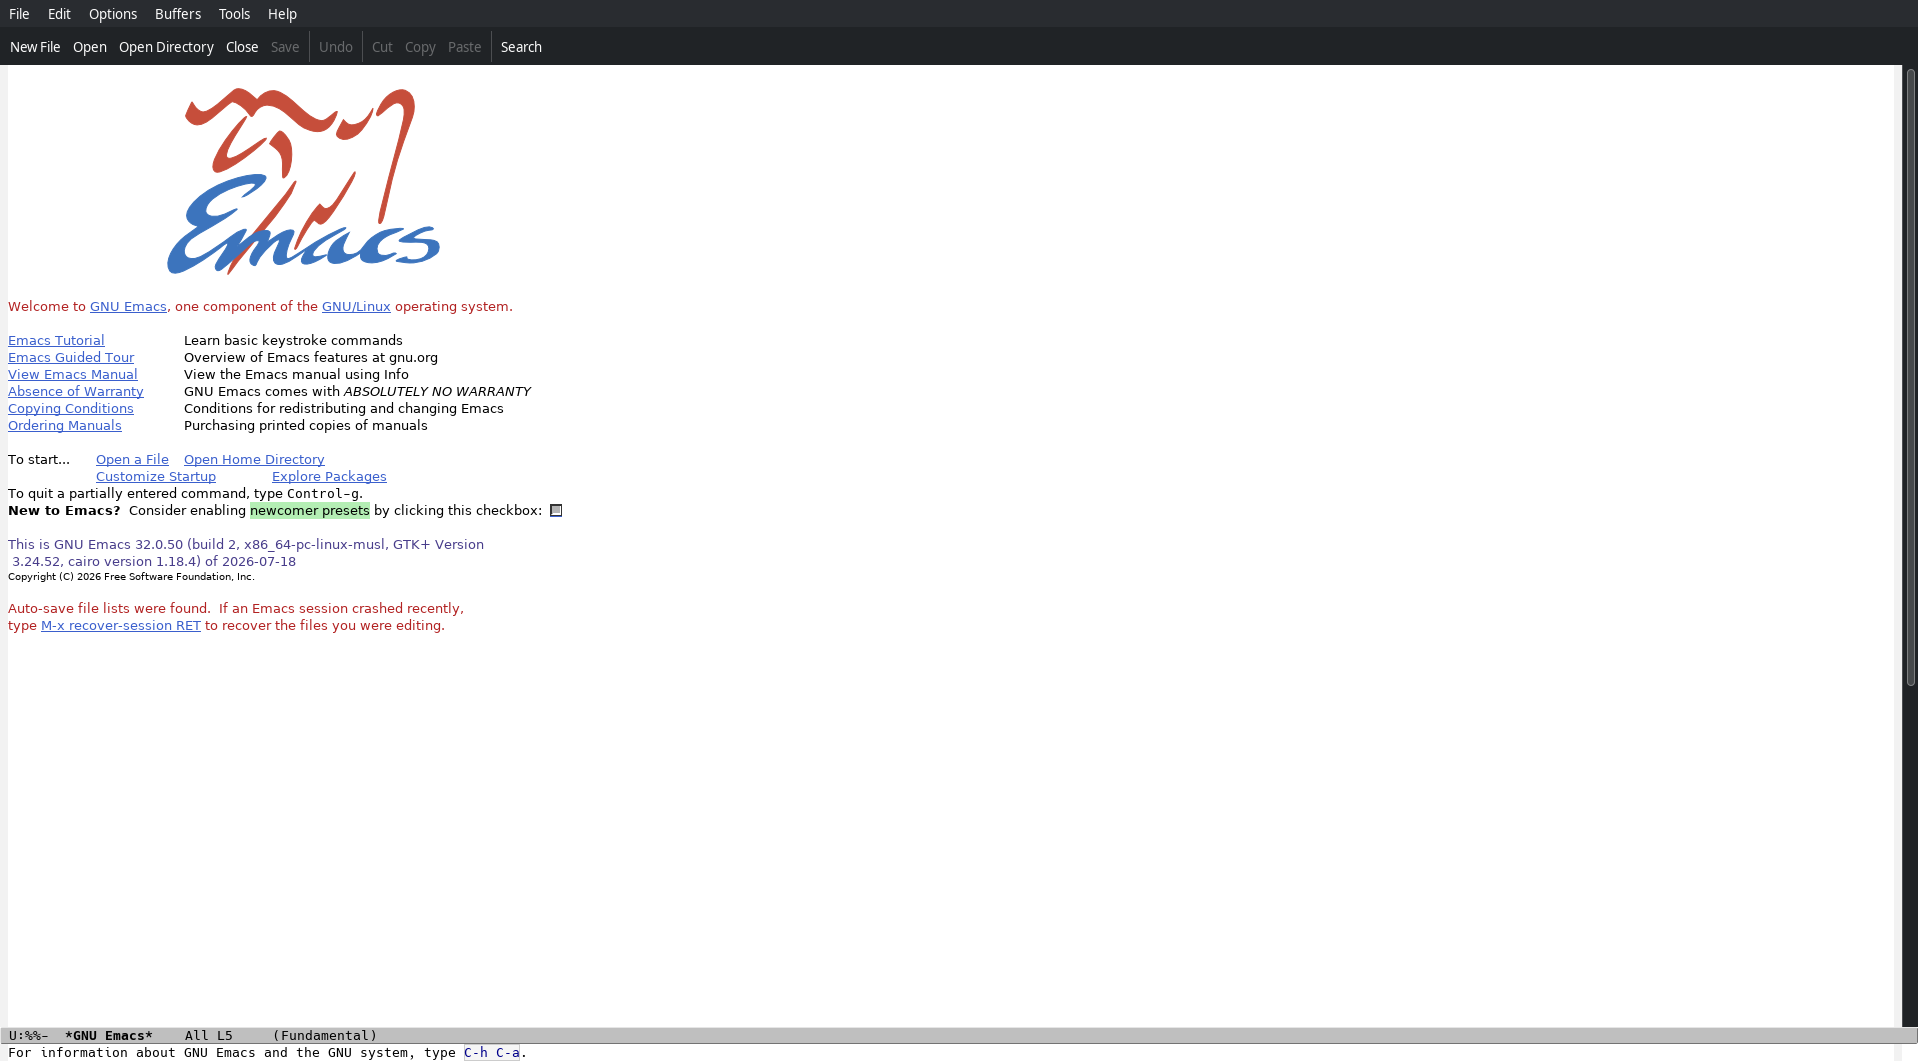The height and width of the screenshot is (1061, 1918).
Task: Click the "Purchasing printed copies of manuals" text
Action: click(306, 426)
